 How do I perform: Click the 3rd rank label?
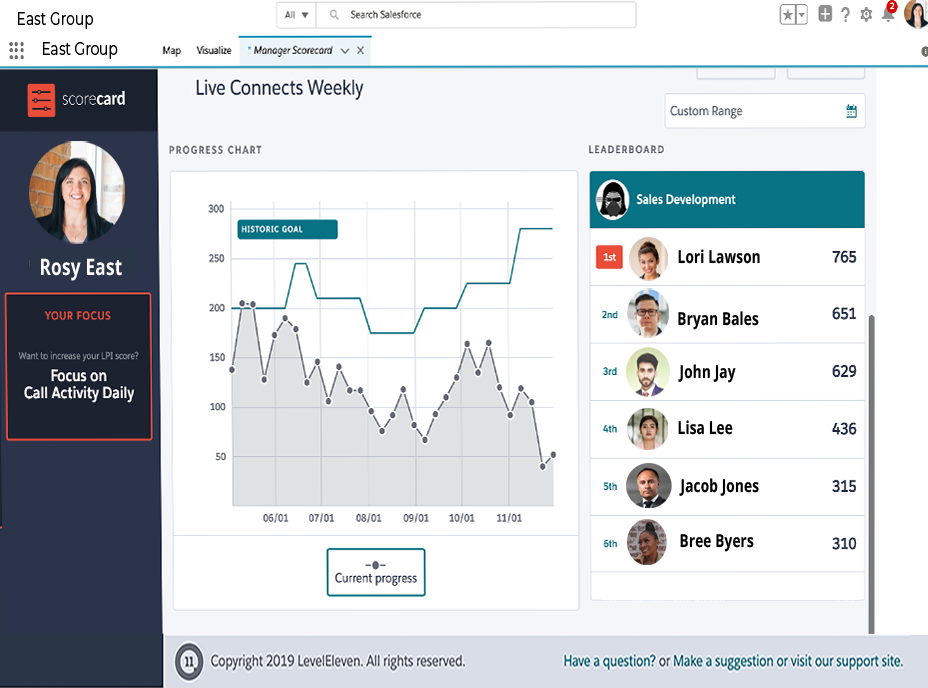point(610,371)
